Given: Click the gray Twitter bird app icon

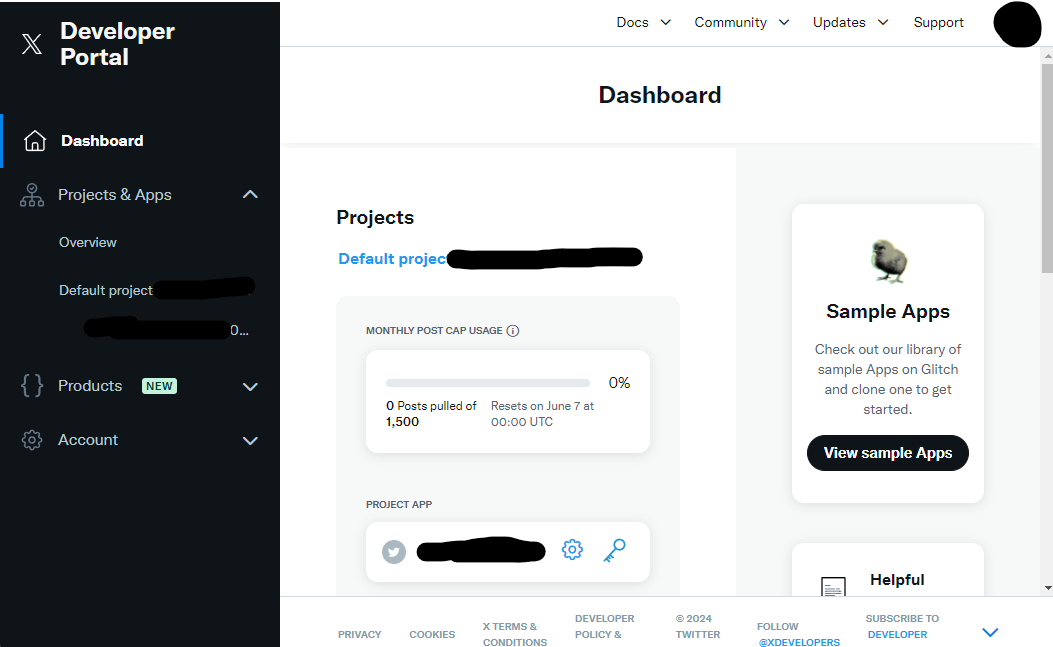Looking at the screenshot, I should pos(394,552).
